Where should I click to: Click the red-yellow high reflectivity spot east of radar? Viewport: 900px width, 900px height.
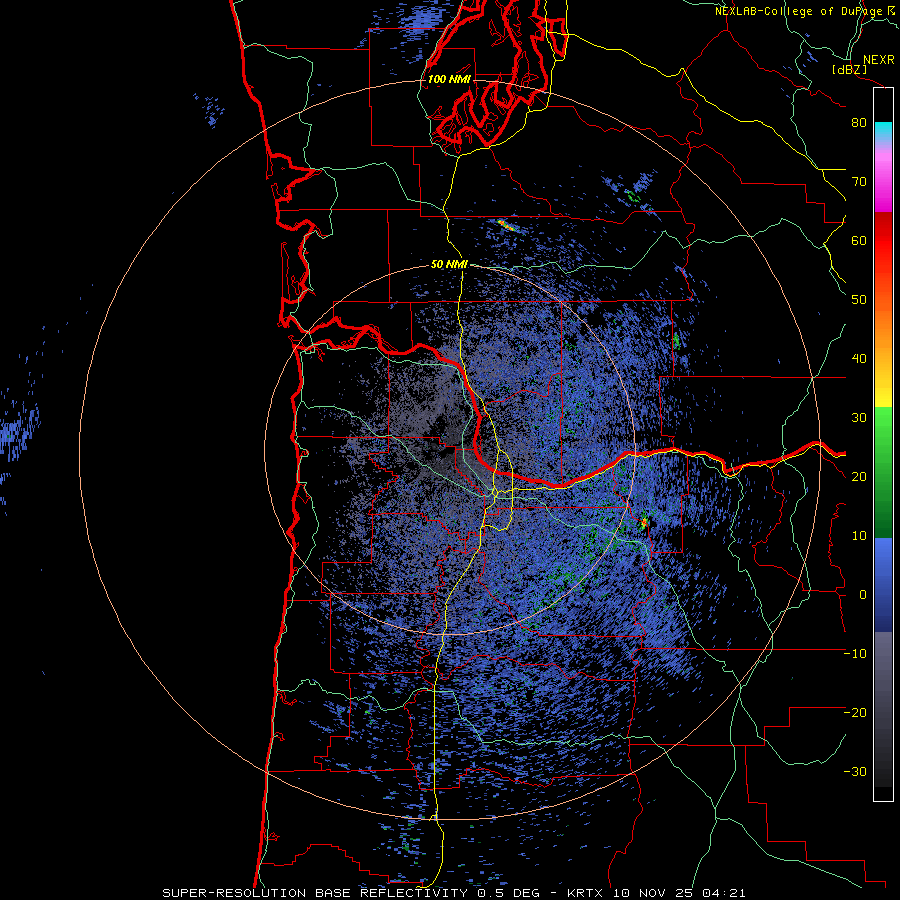pos(644,522)
